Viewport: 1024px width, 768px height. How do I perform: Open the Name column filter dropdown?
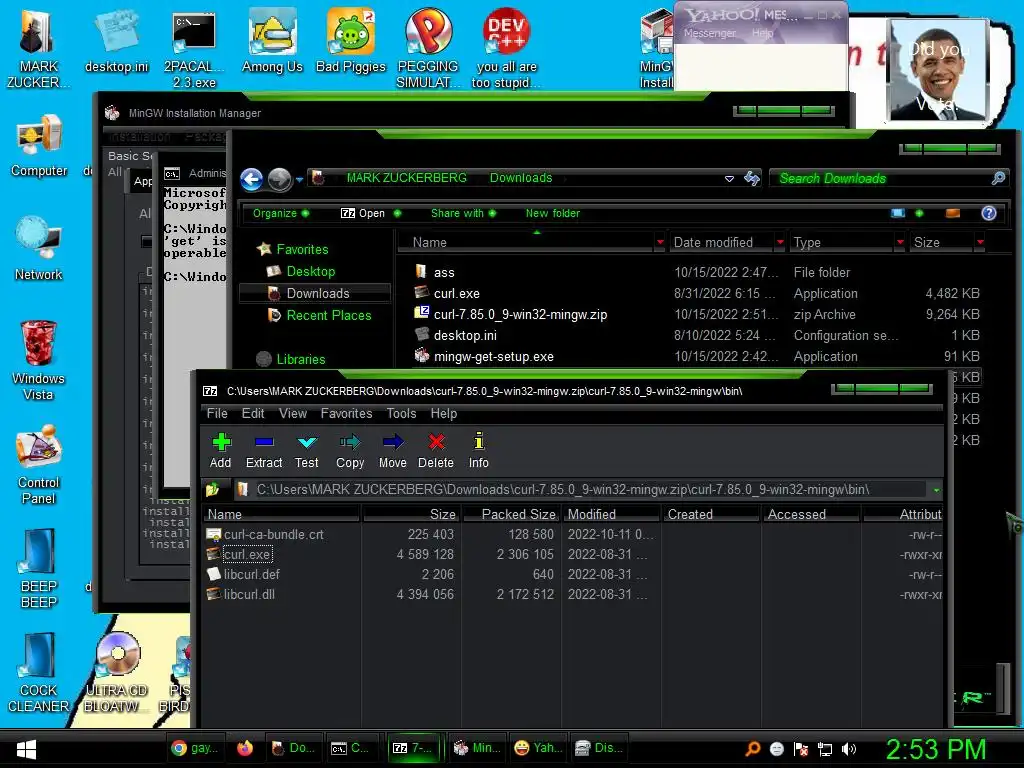pos(660,242)
